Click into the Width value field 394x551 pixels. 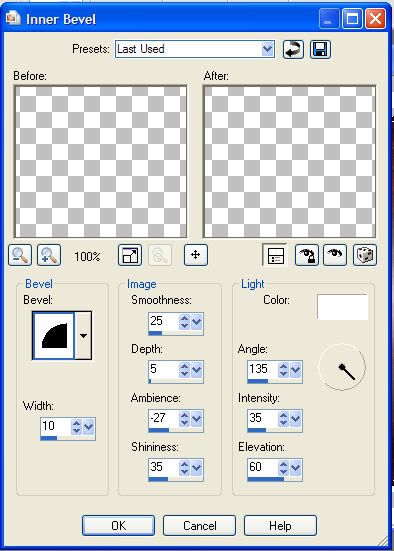tap(55, 426)
